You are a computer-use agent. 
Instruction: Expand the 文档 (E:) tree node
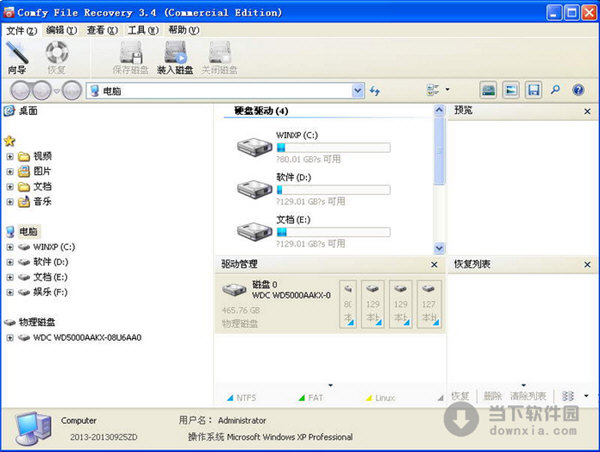[x=10, y=277]
